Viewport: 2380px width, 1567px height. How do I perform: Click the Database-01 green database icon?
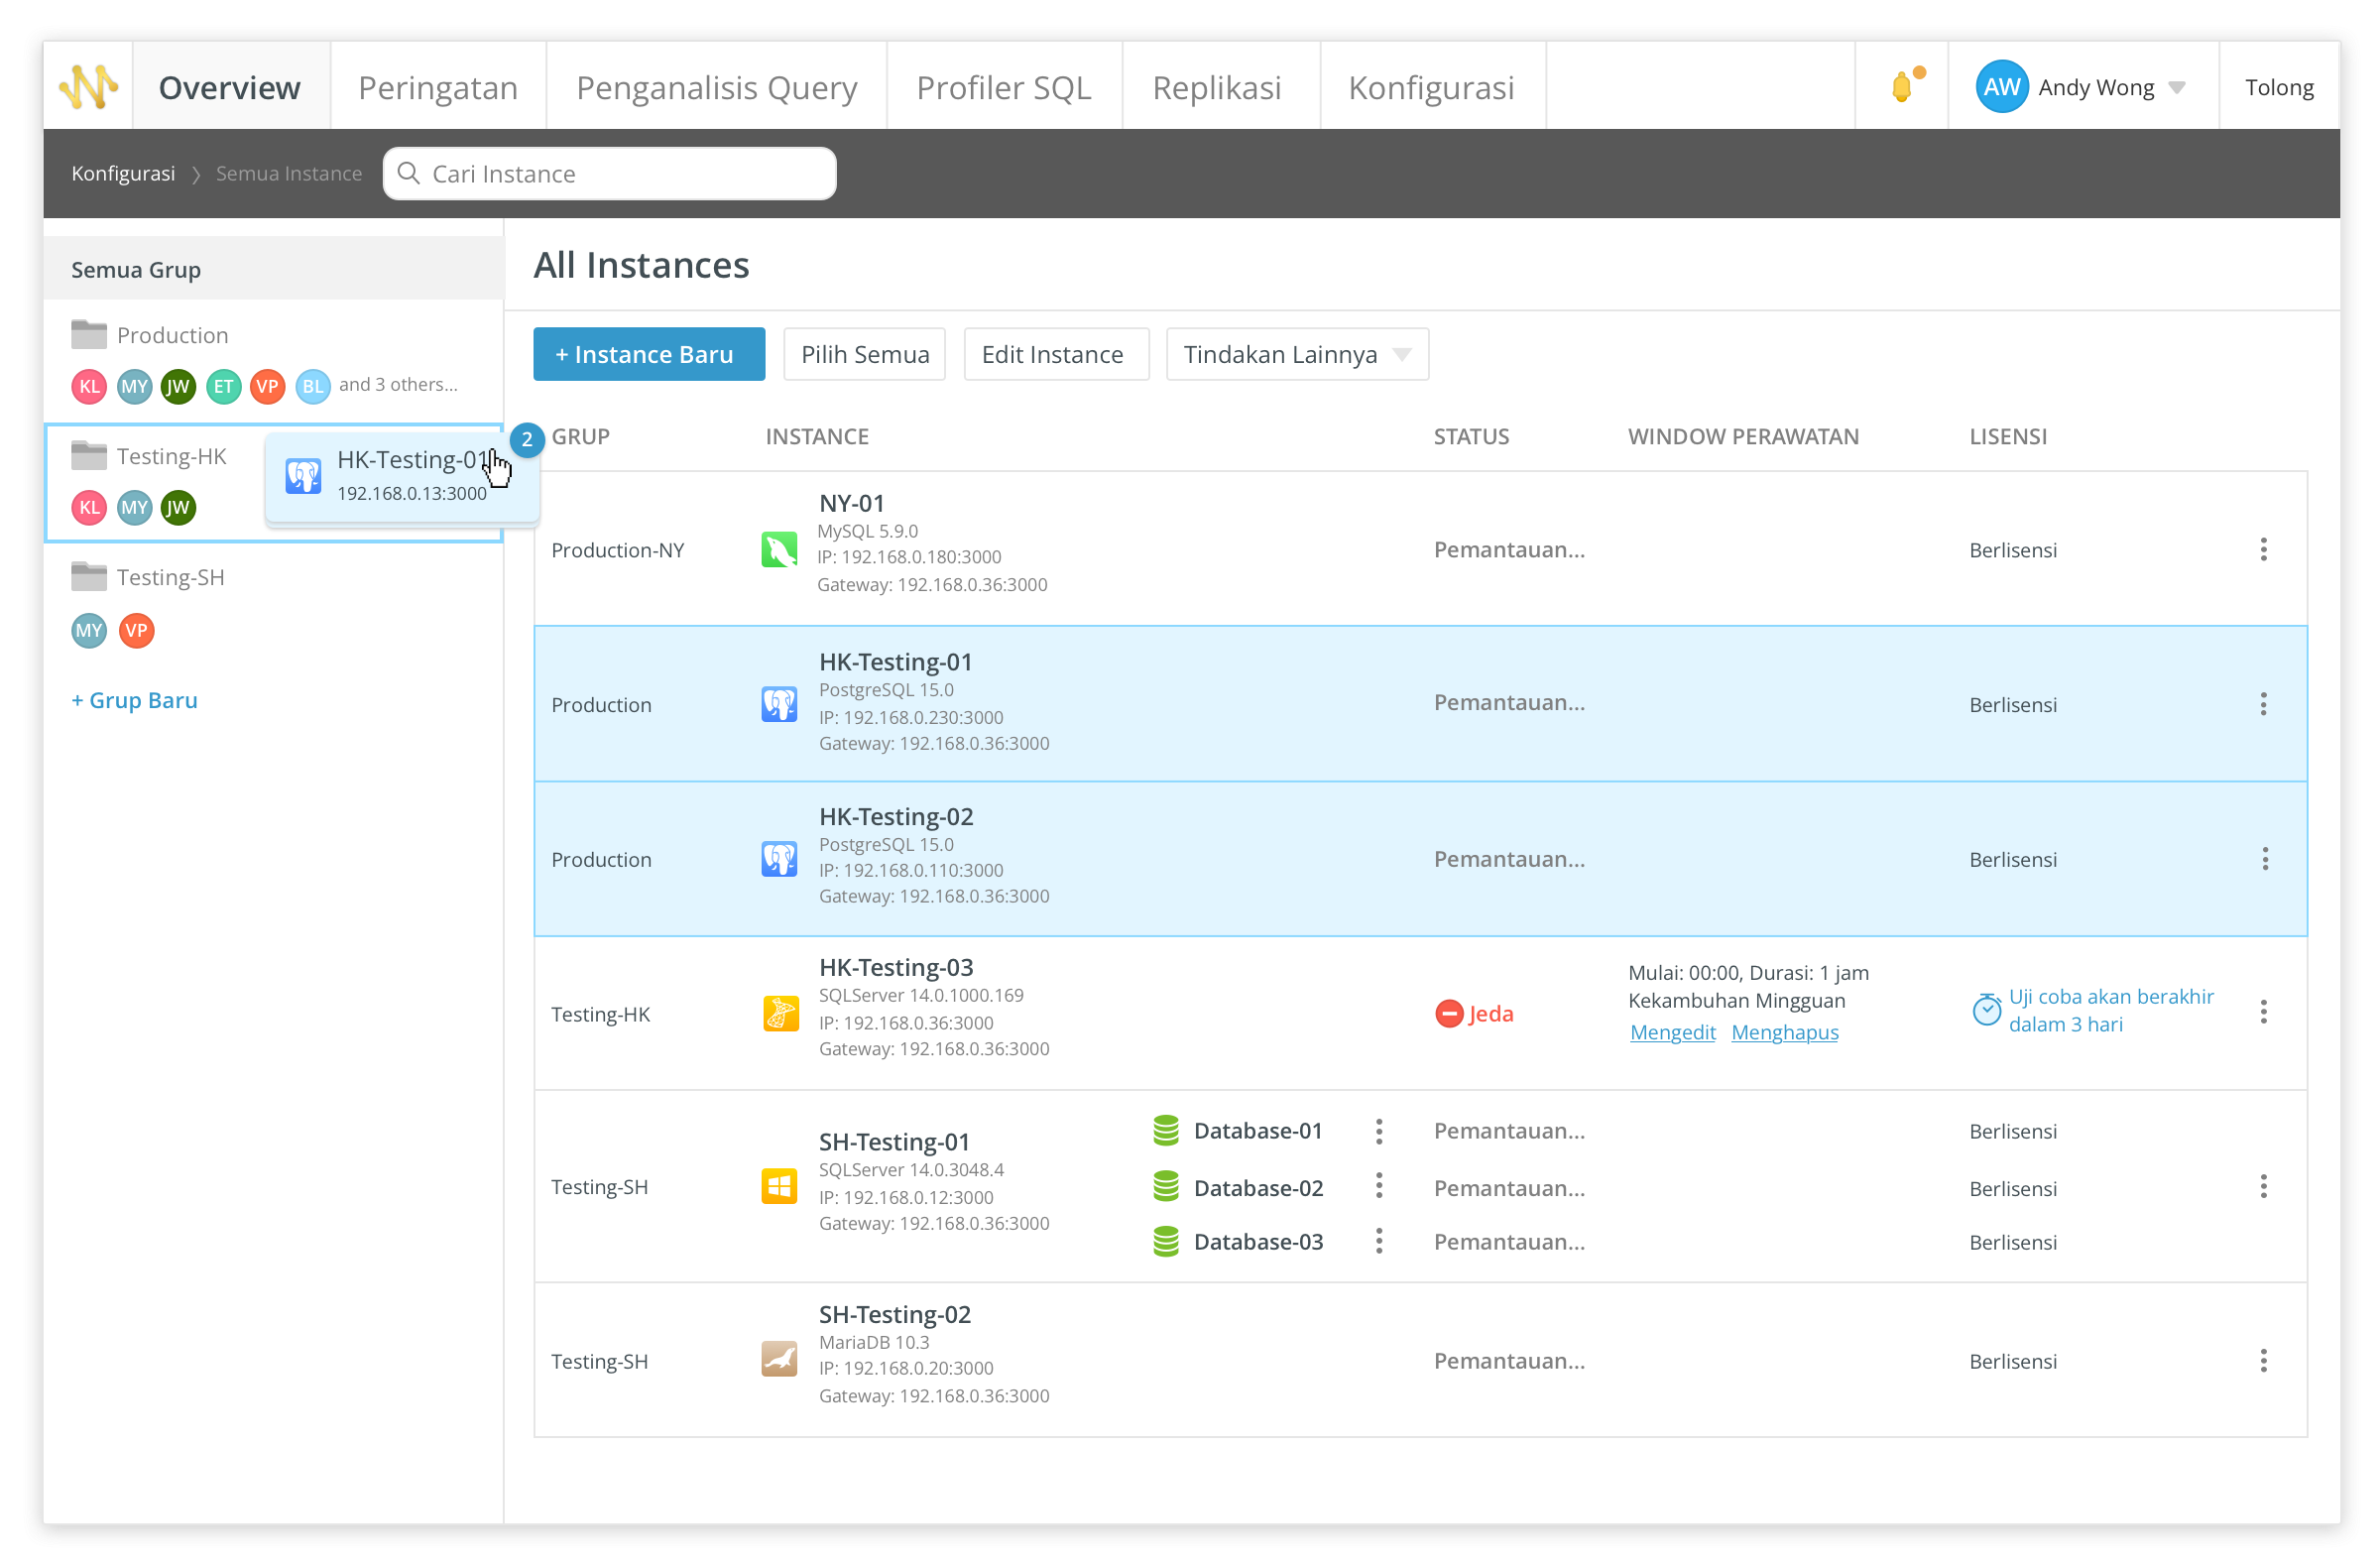tap(1166, 1131)
